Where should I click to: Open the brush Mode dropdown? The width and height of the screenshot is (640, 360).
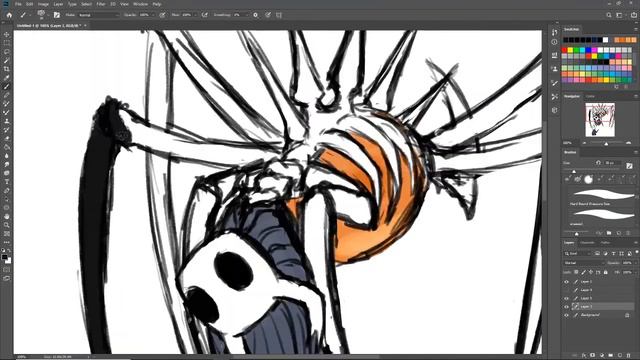pos(98,15)
